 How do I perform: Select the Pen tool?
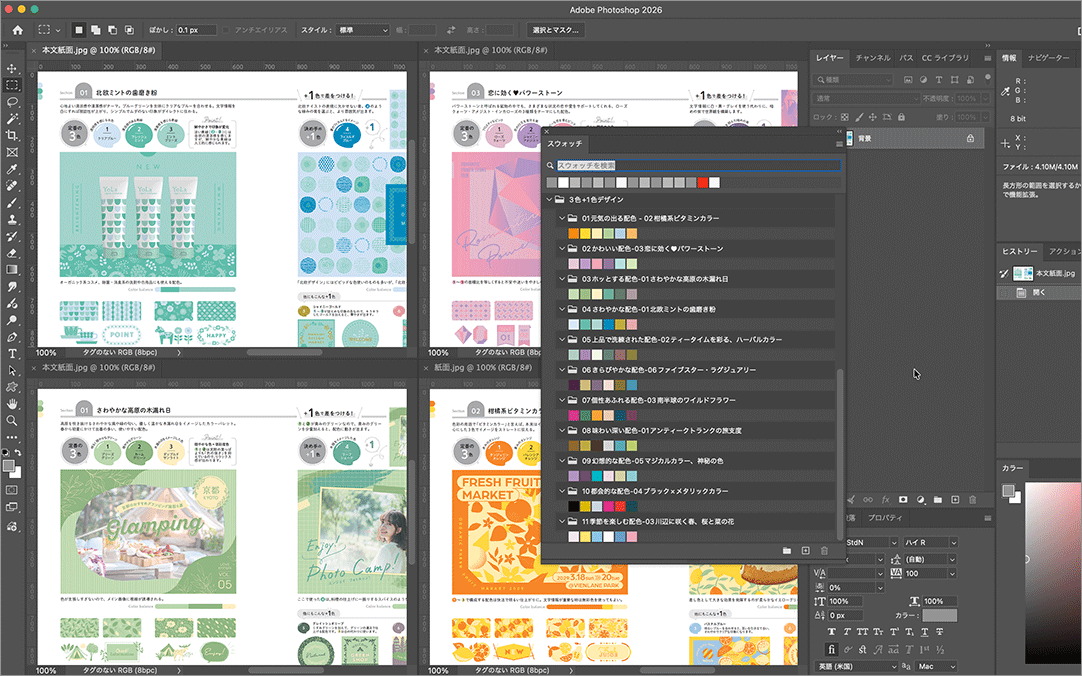(12, 337)
